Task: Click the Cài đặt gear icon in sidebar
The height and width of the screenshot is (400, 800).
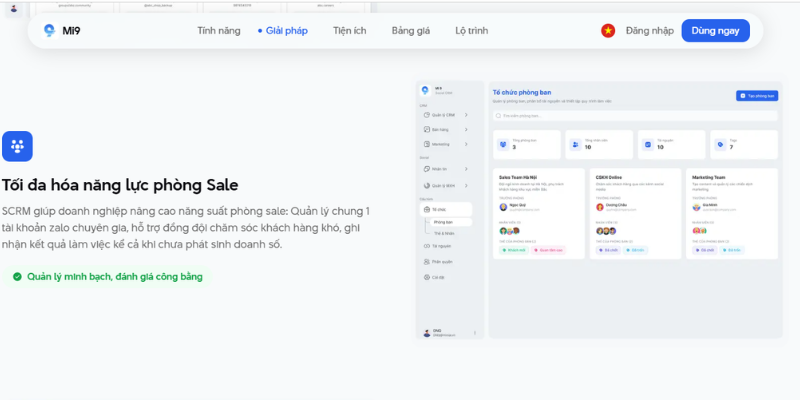Action: pos(425,277)
